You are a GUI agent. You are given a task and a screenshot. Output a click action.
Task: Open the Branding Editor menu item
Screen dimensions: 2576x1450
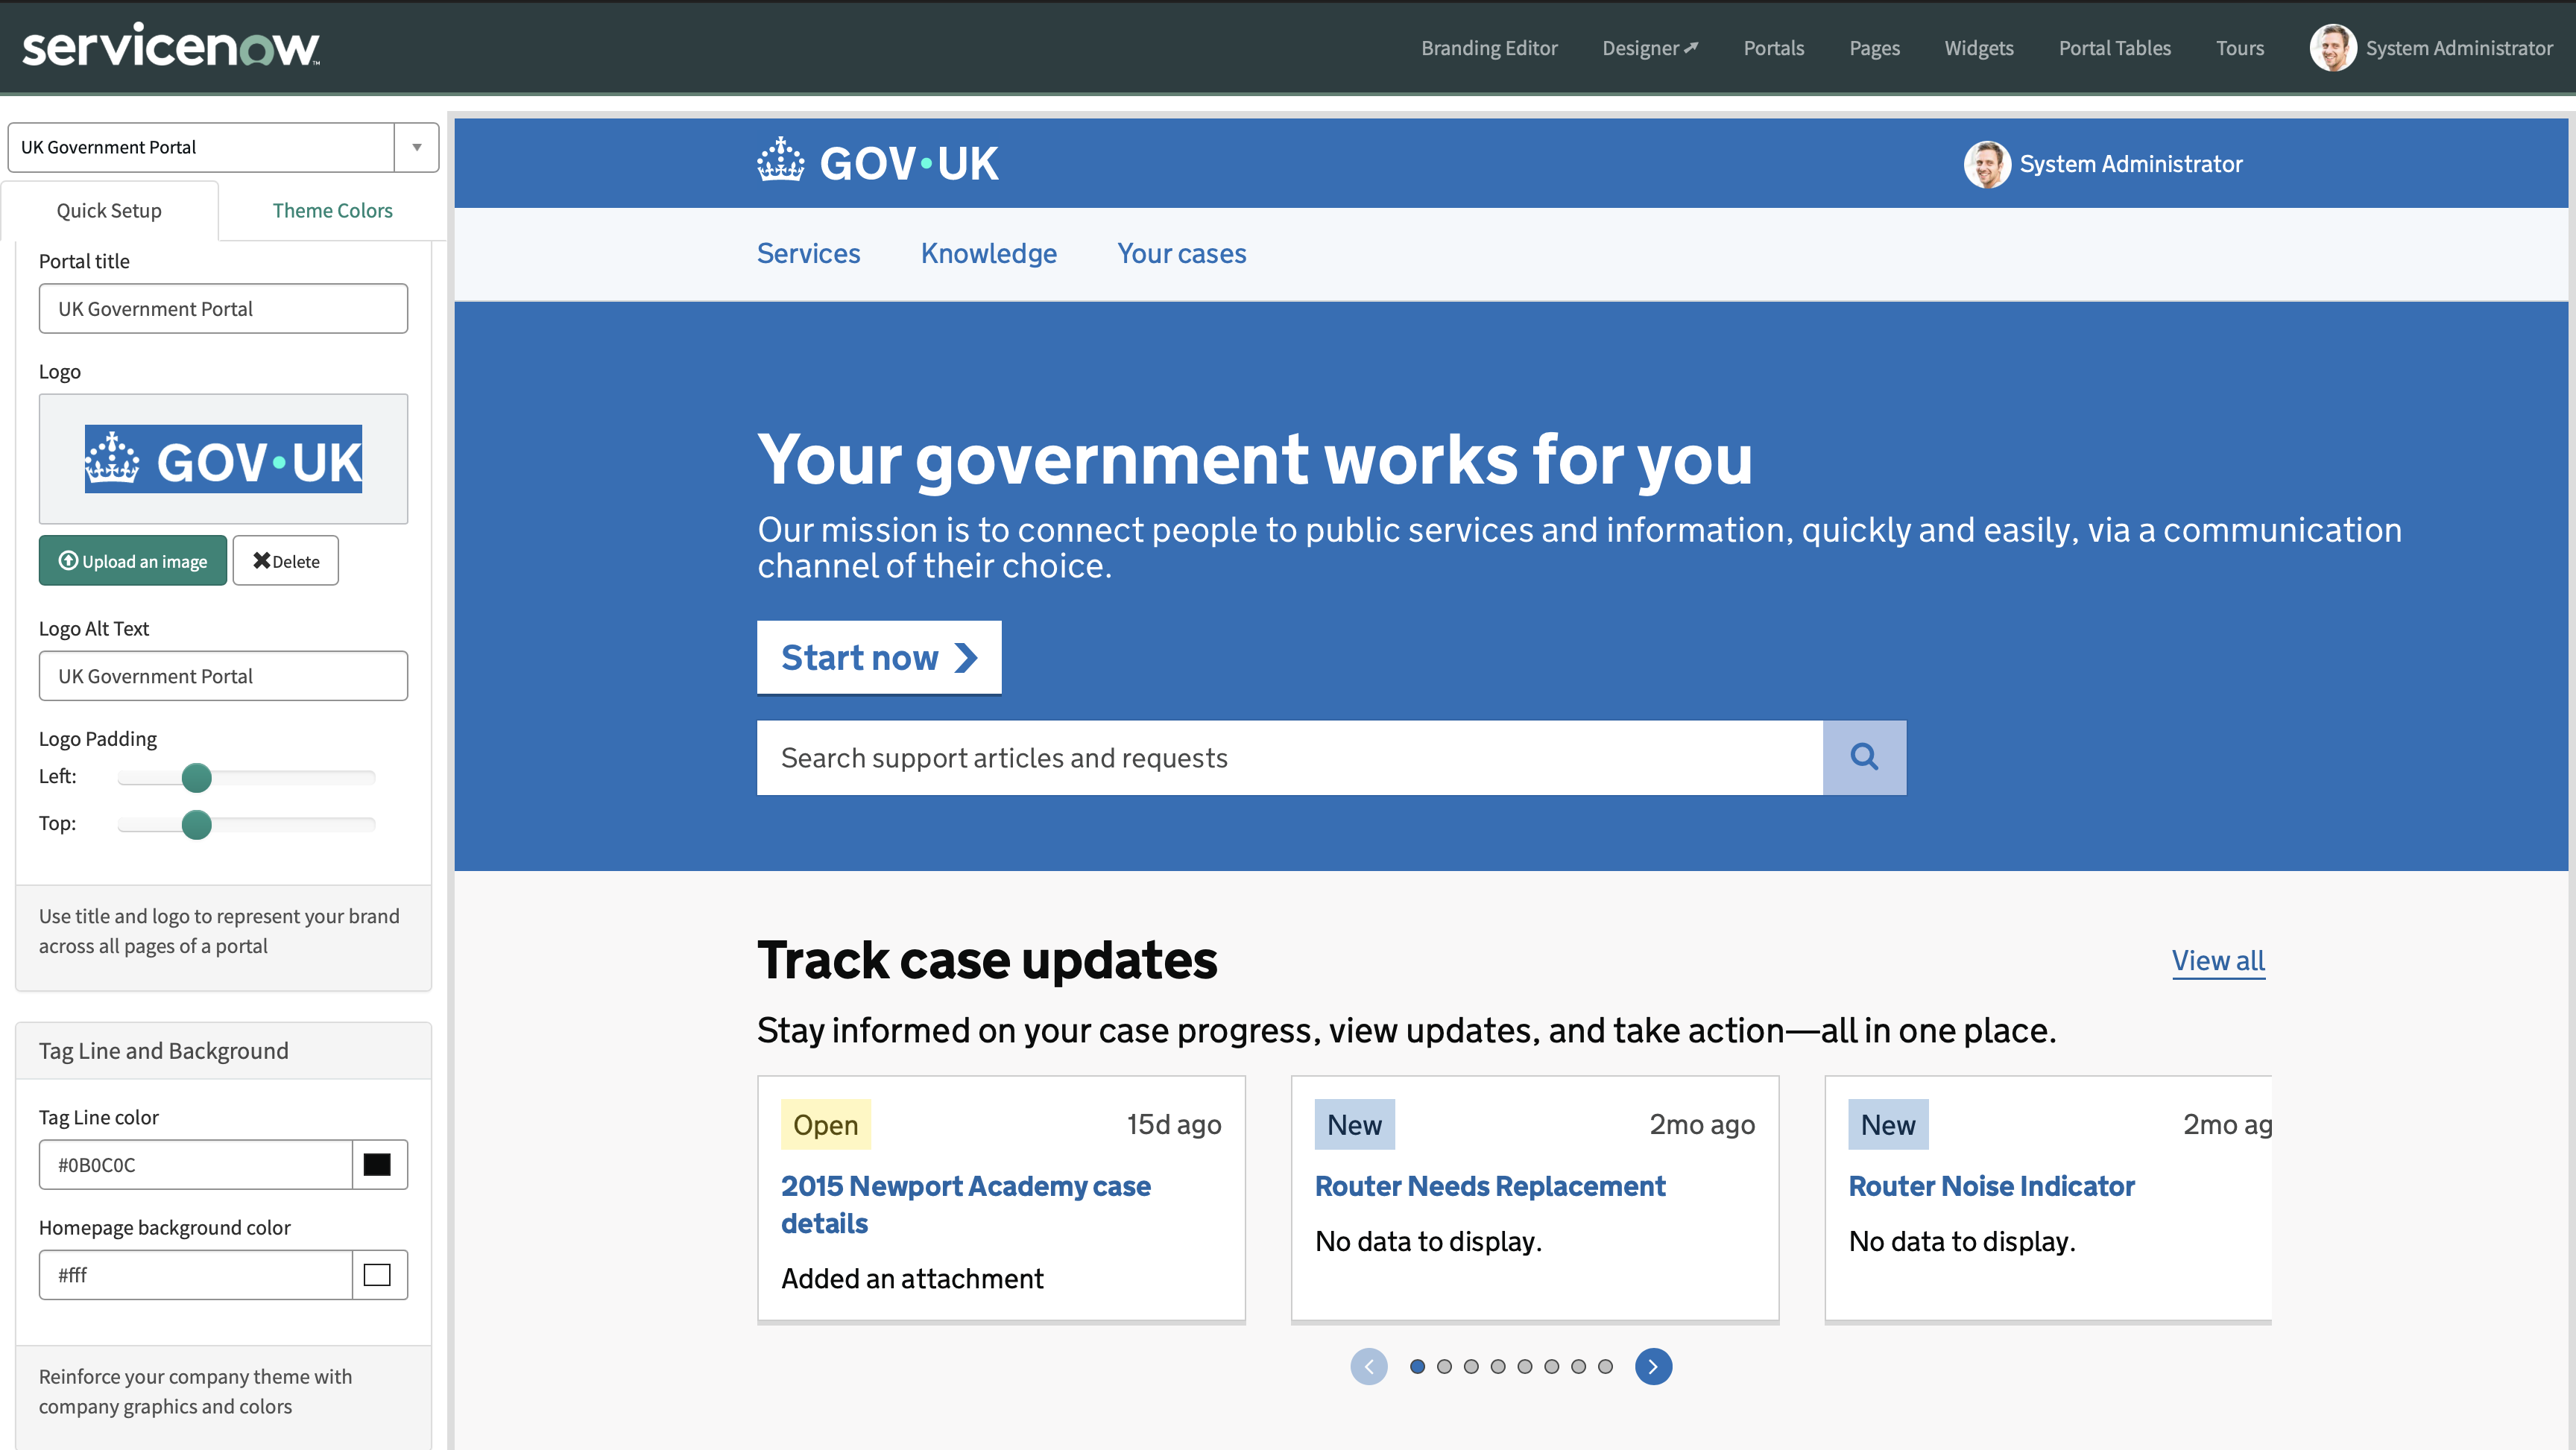(1489, 48)
